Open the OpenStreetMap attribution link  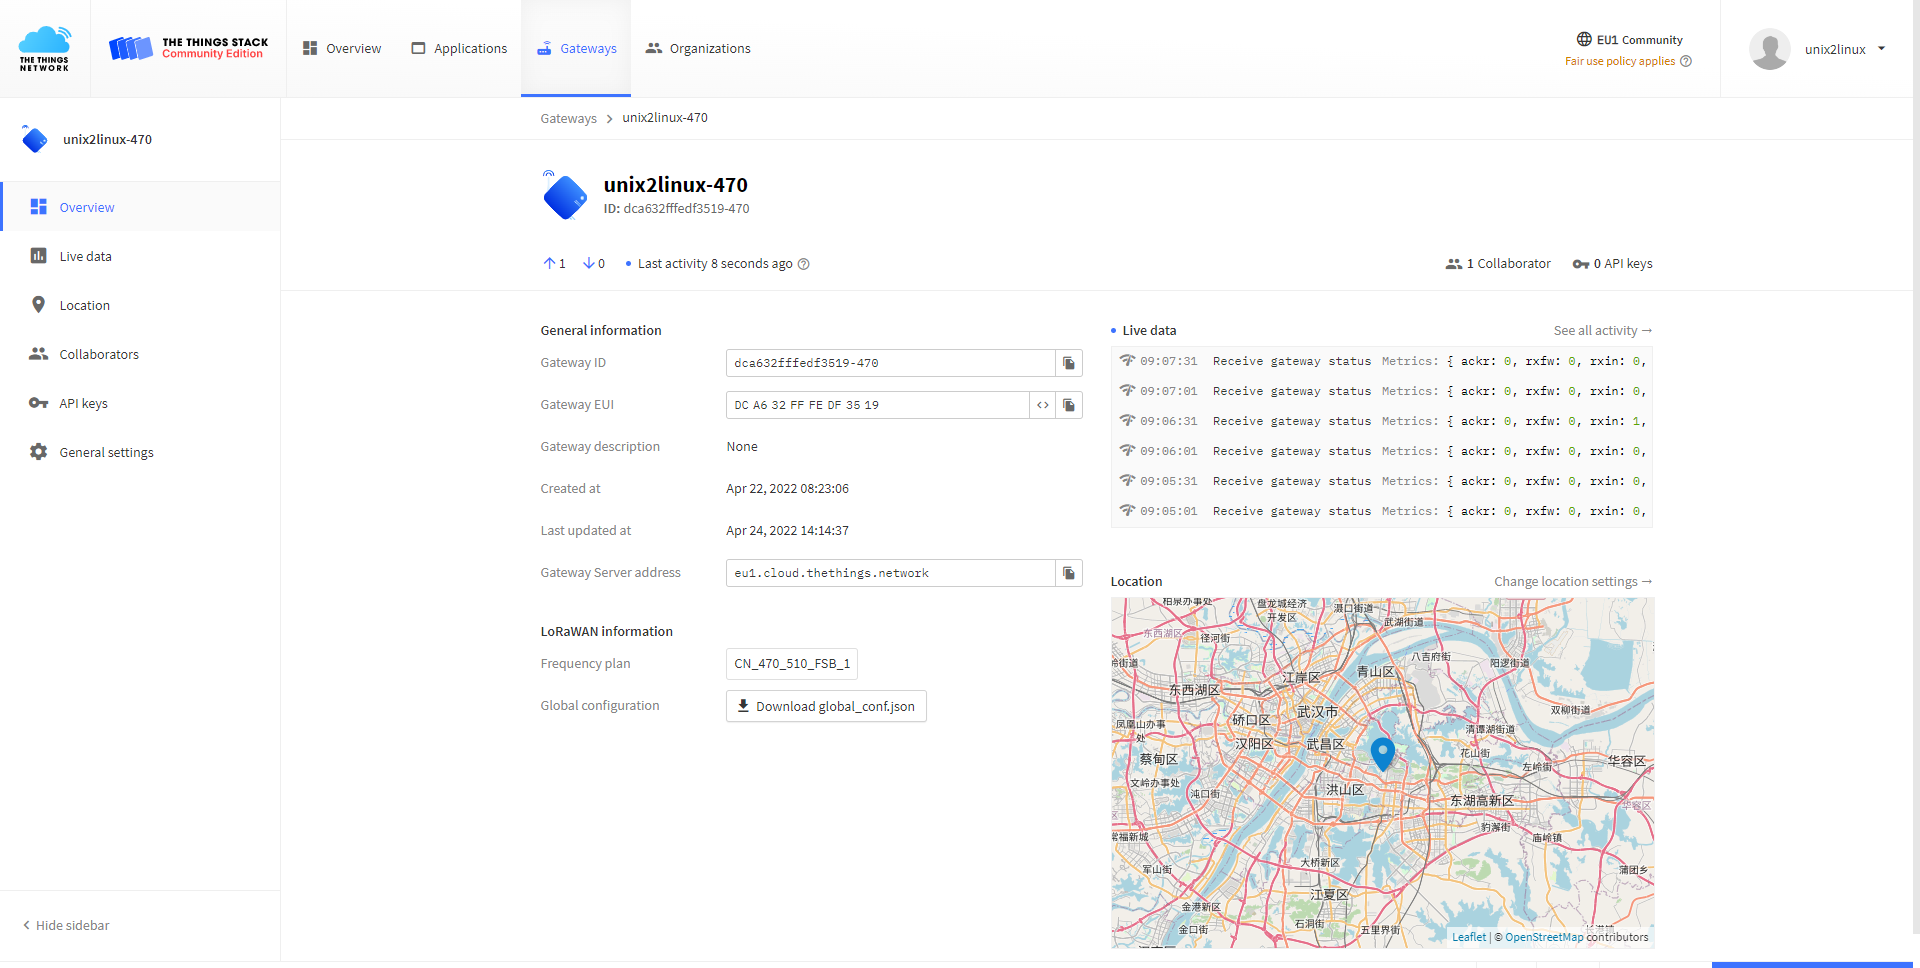[1544, 937]
